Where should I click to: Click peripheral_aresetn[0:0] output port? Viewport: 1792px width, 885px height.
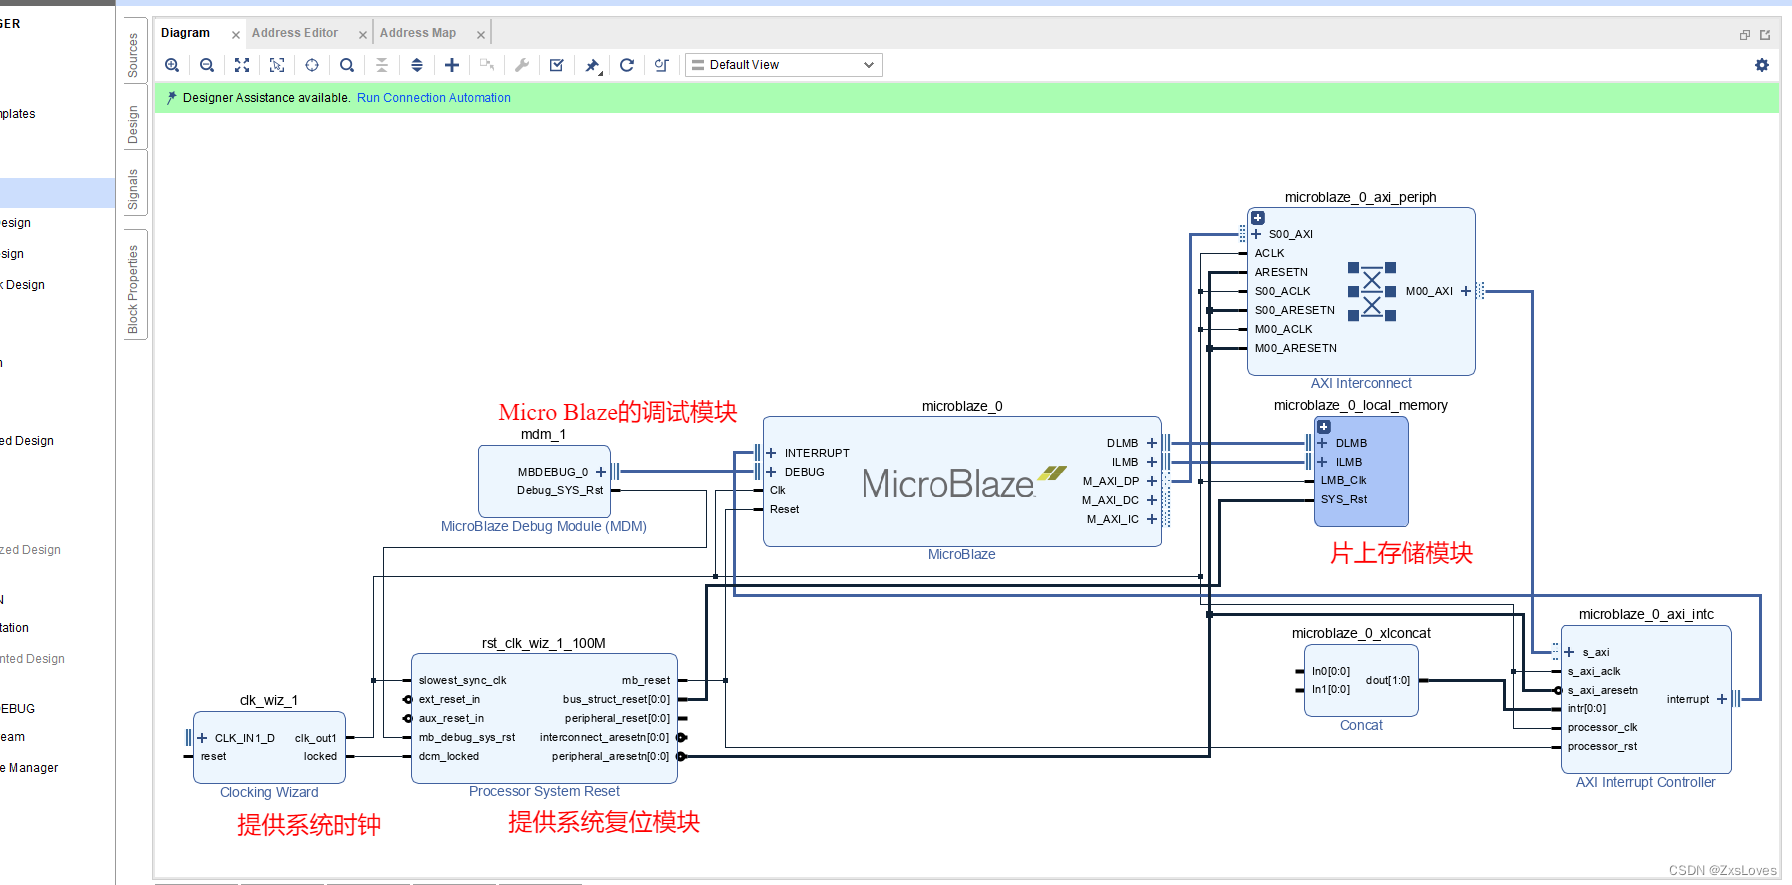[611, 756]
